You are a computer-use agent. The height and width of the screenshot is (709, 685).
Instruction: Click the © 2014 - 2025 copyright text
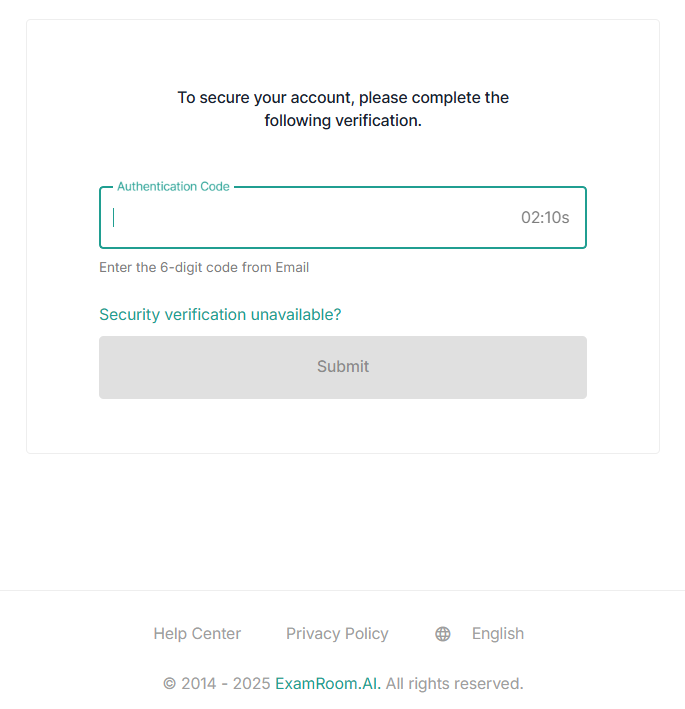click(x=217, y=684)
